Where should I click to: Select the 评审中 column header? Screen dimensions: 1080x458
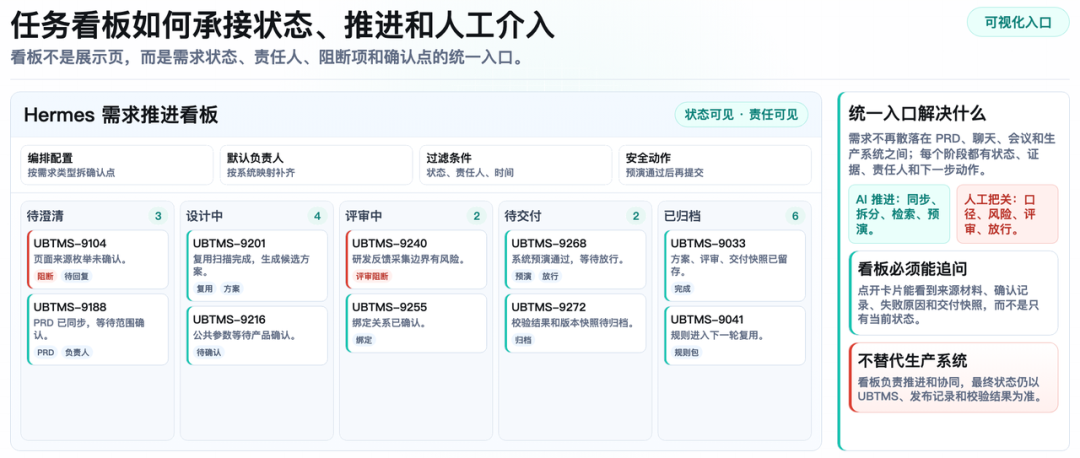tap(364, 216)
